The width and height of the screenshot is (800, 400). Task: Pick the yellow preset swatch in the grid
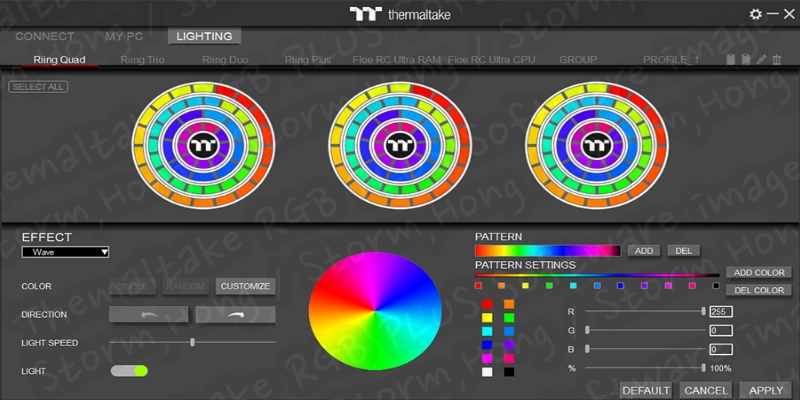coord(487,318)
